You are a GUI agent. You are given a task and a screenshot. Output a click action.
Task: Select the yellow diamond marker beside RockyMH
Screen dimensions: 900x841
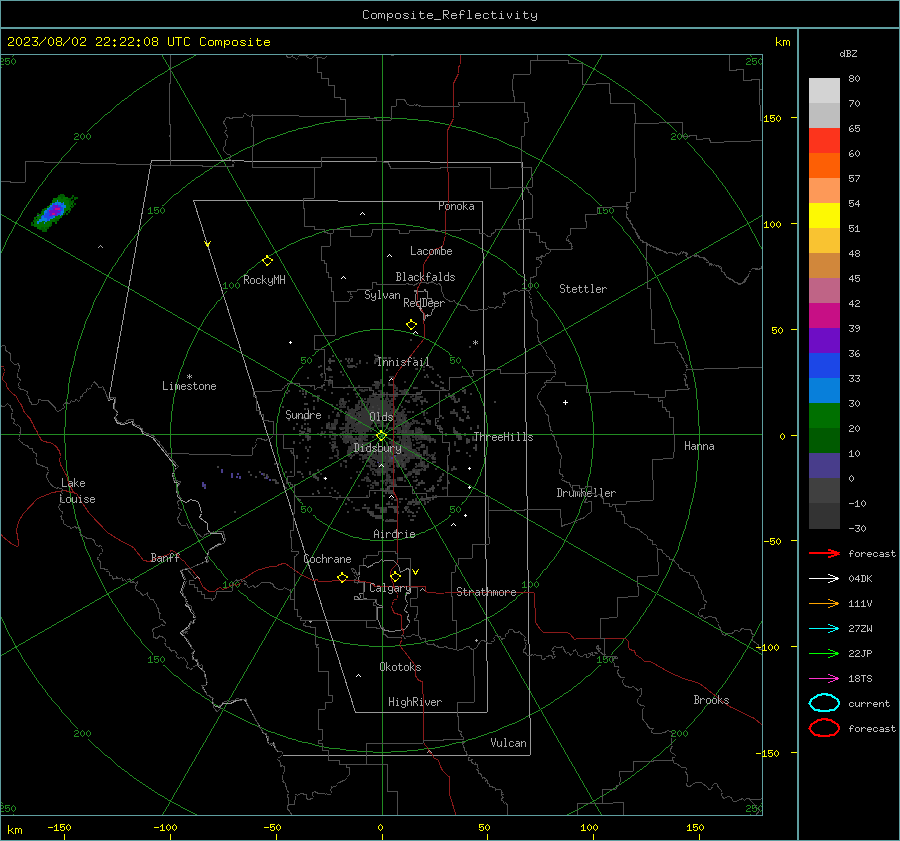[267, 261]
